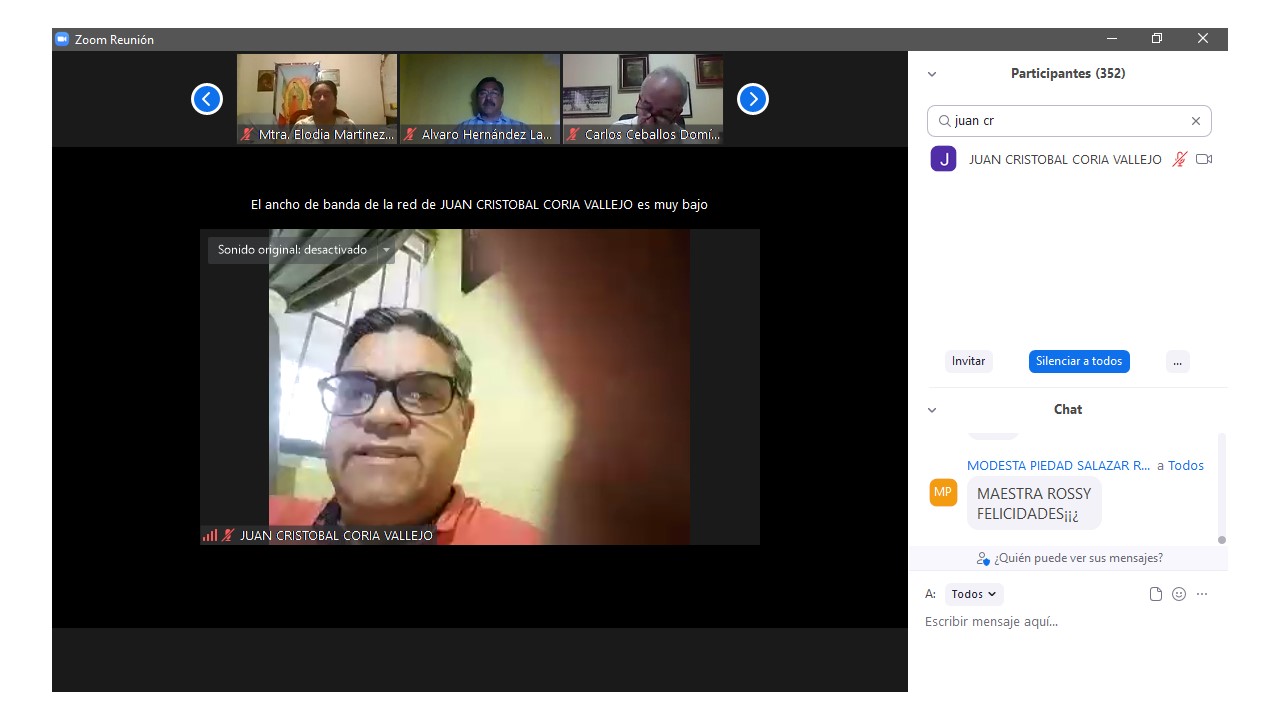Clear the participant search field
This screenshot has width=1280, height=720.
coord(1195,121)
